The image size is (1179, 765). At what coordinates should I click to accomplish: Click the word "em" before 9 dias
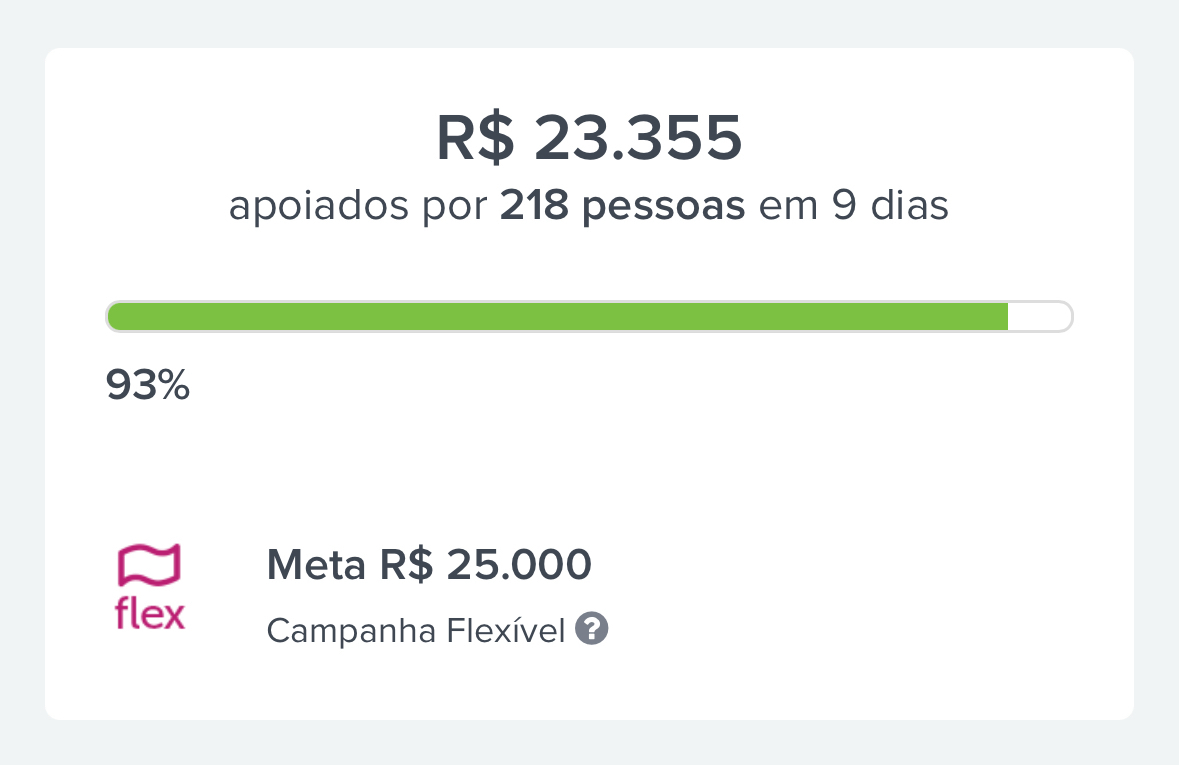tap(789, 206)
